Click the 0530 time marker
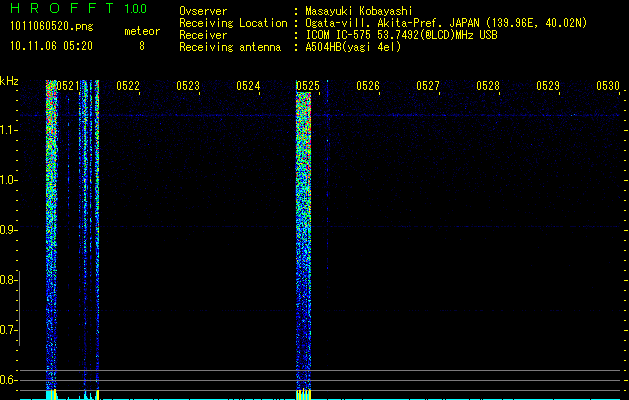Image resolution: width=629 pixels, height=400 pixels. pyautogui.click(x=608, y=86)
